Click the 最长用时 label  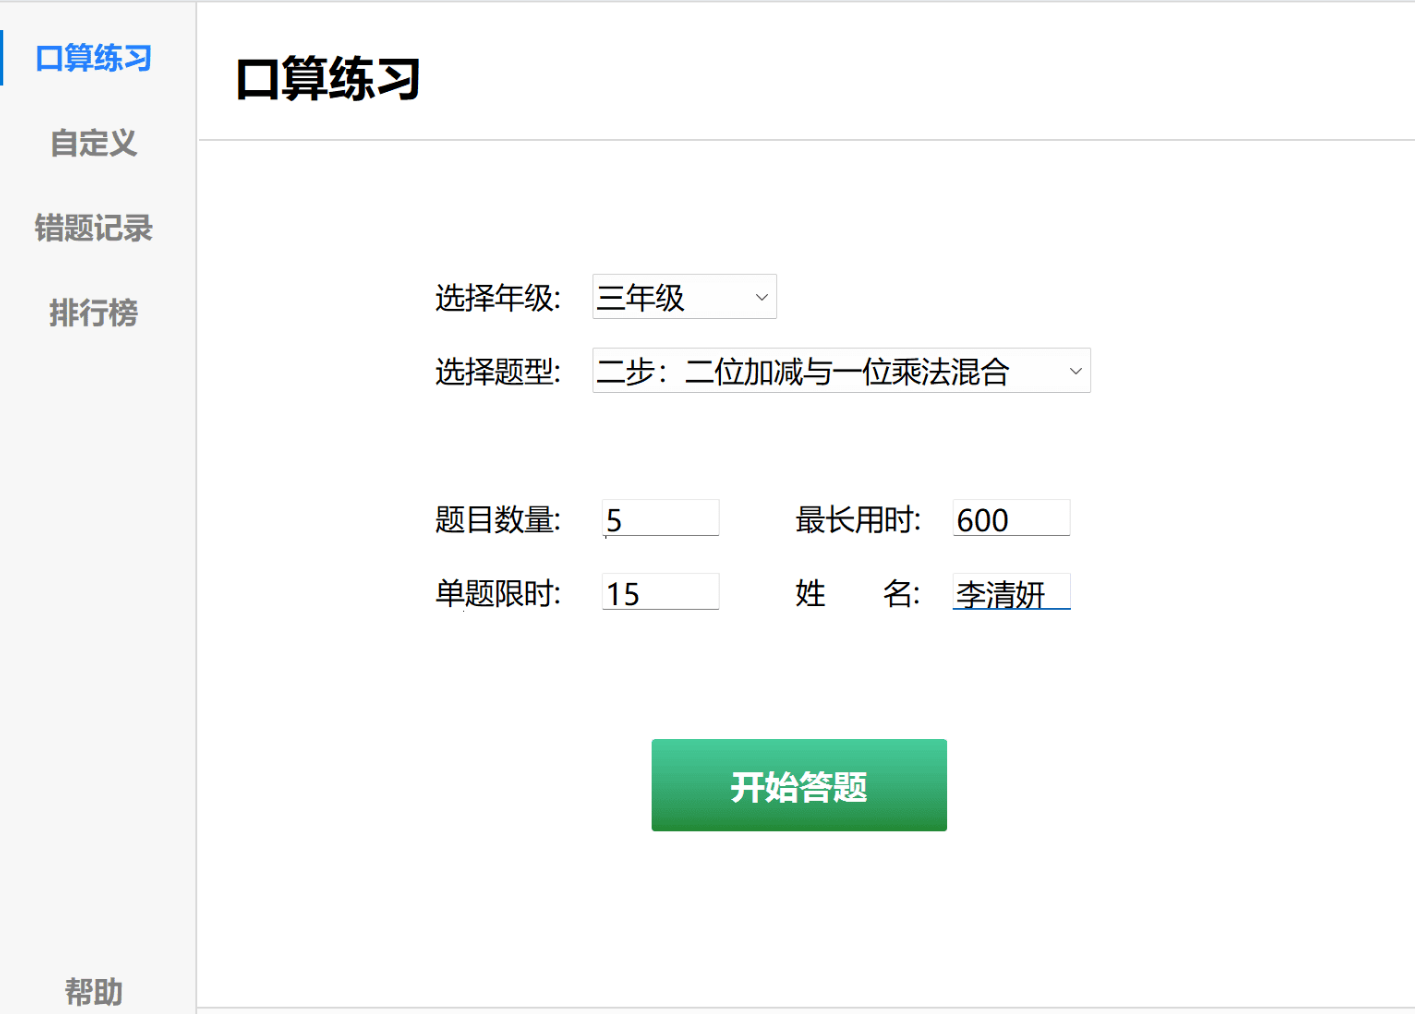(857, 520)
